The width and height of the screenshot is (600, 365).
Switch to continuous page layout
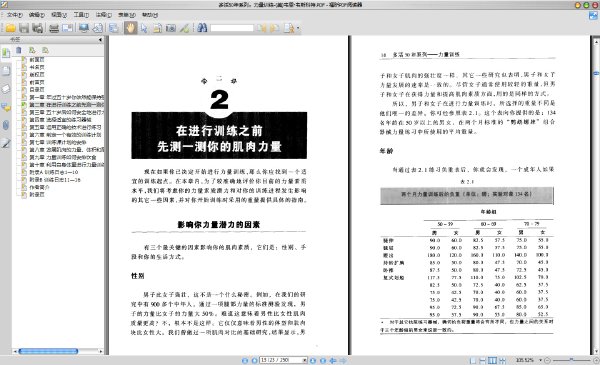coord(483,360)
